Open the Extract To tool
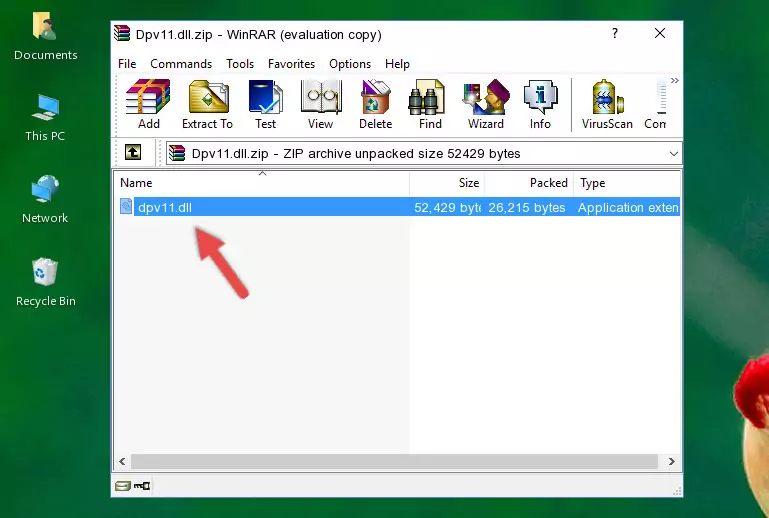769x518 pixels. click(x=207, y=104)
